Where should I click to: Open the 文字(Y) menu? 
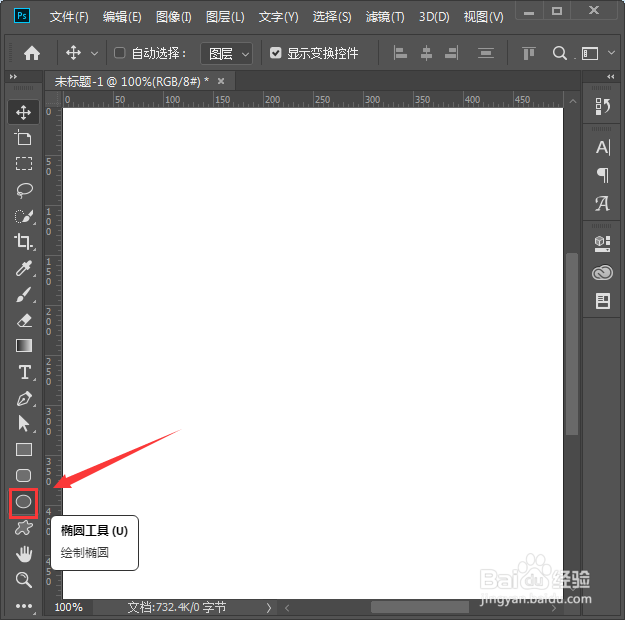(278, 17)
